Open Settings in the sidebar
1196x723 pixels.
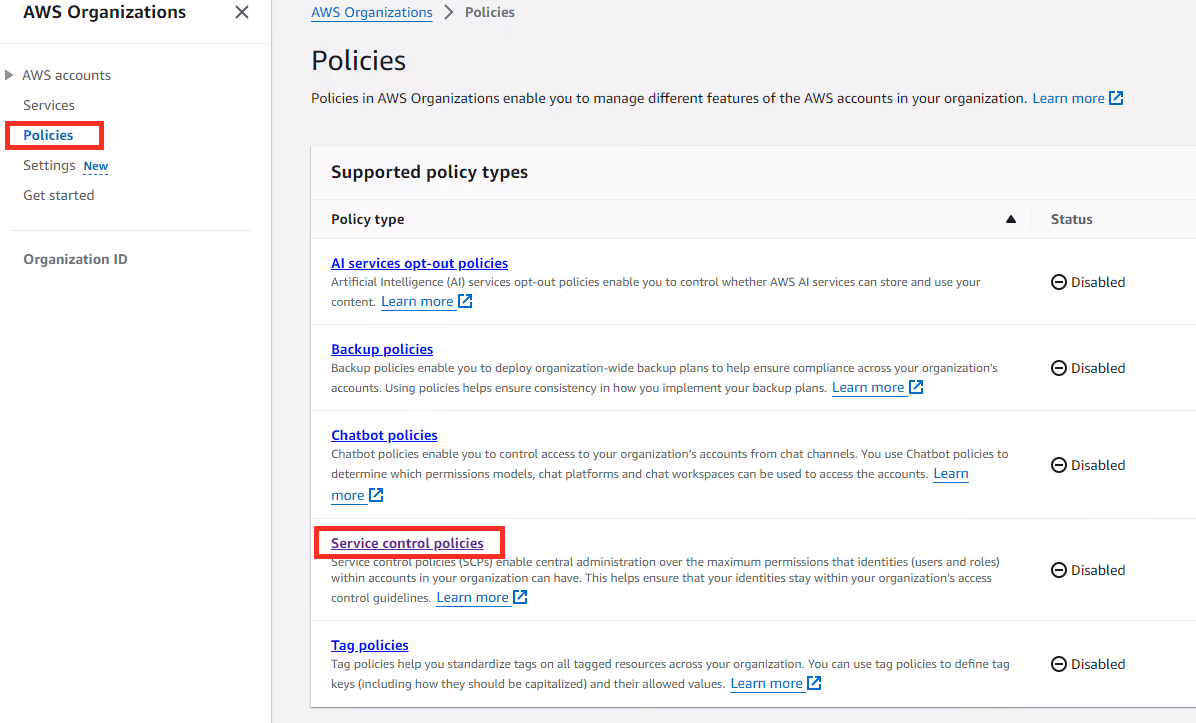pyautogui.click(x=49, y=165)
